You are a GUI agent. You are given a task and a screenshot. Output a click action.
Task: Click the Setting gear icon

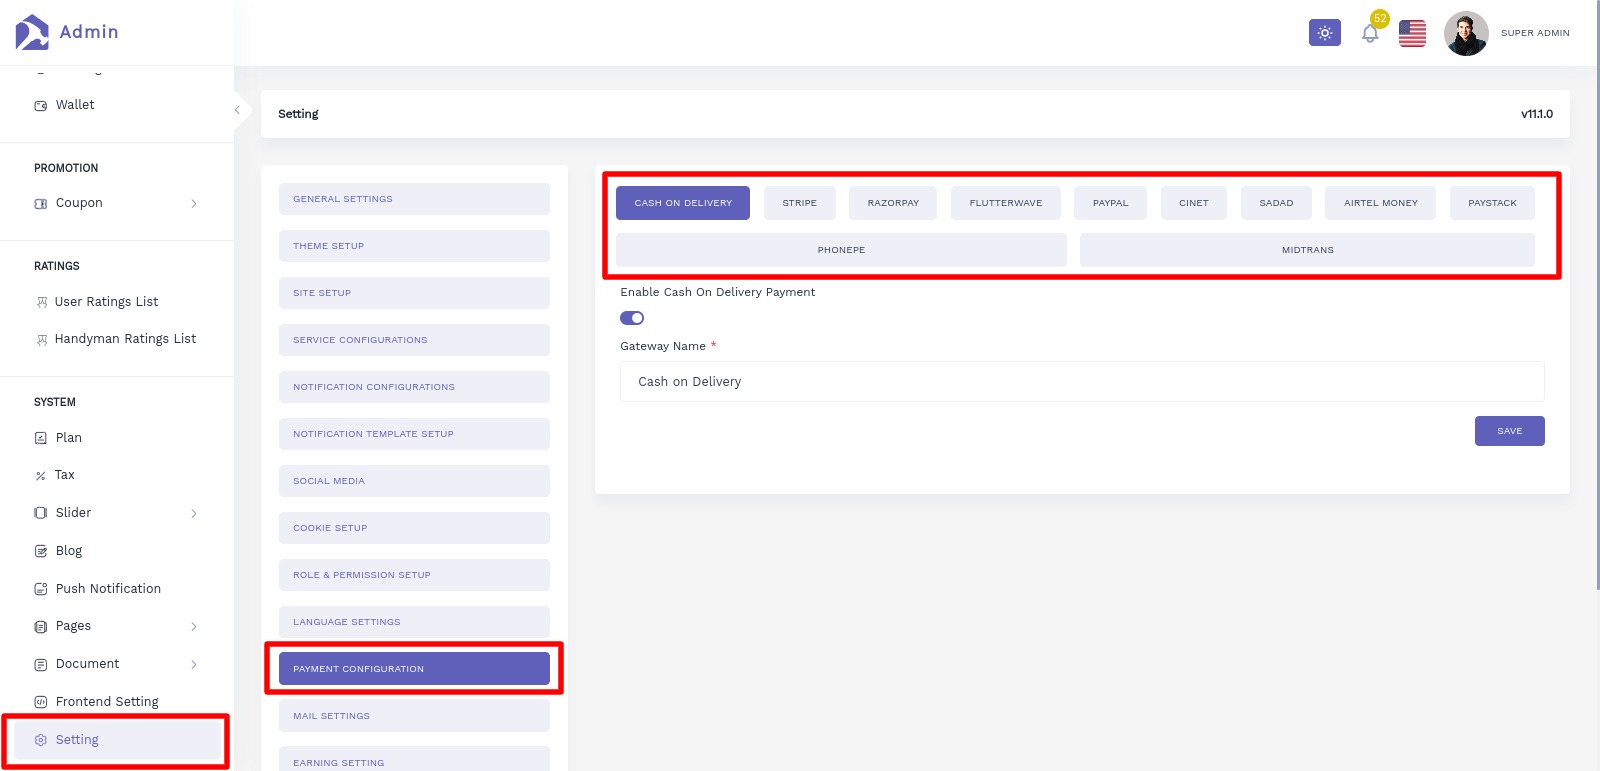41,740
